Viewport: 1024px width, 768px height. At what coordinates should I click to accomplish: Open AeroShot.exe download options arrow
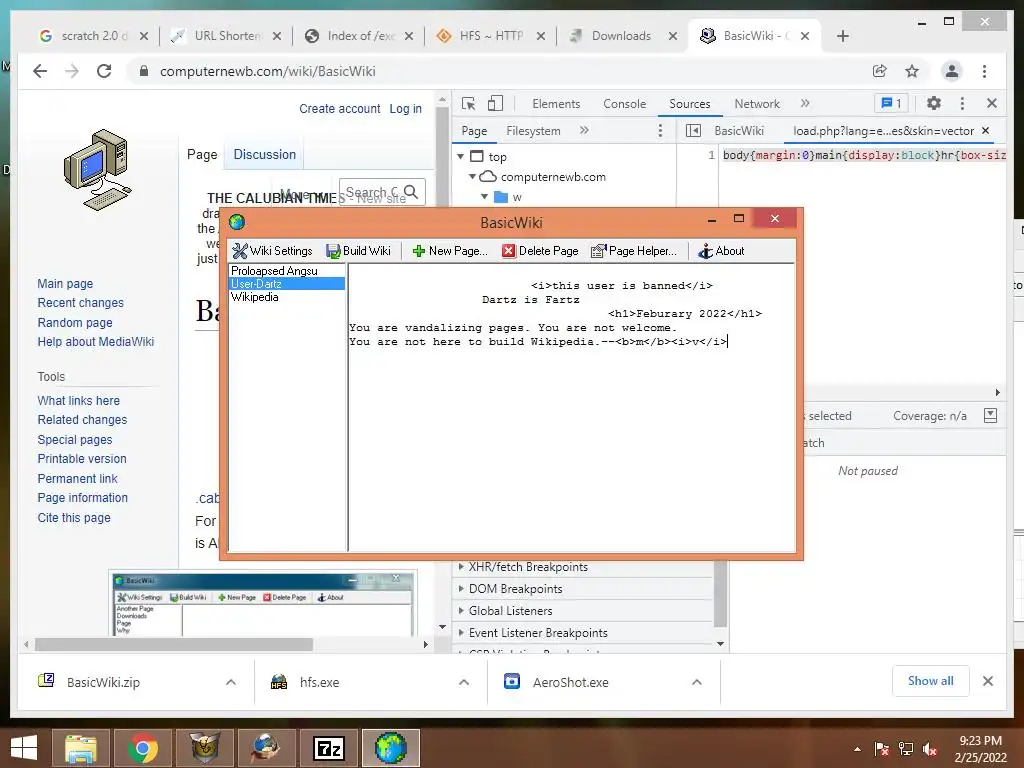(x=697, y=682)
